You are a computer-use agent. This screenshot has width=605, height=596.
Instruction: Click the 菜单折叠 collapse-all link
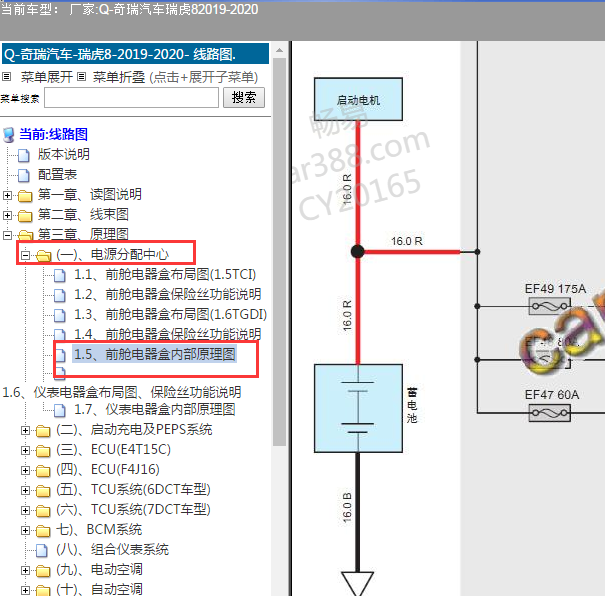tap(118, 77)
